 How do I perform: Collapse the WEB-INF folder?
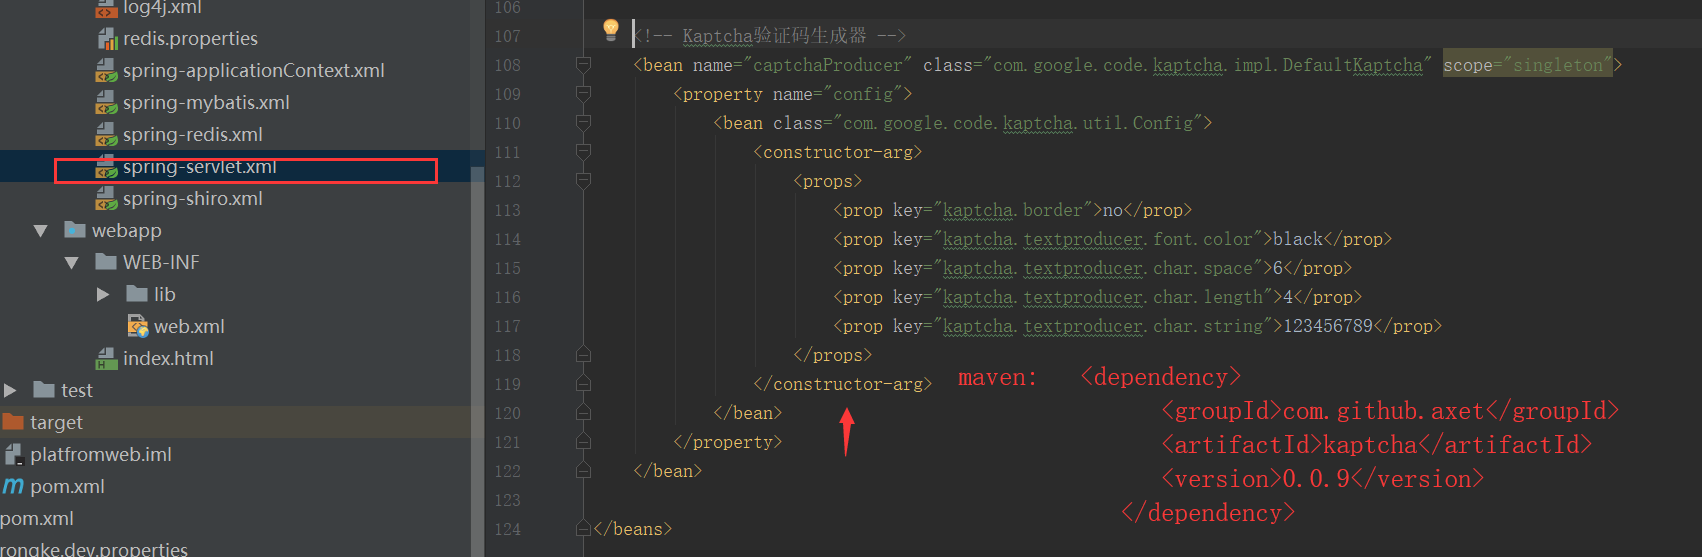tap(72, 263)
